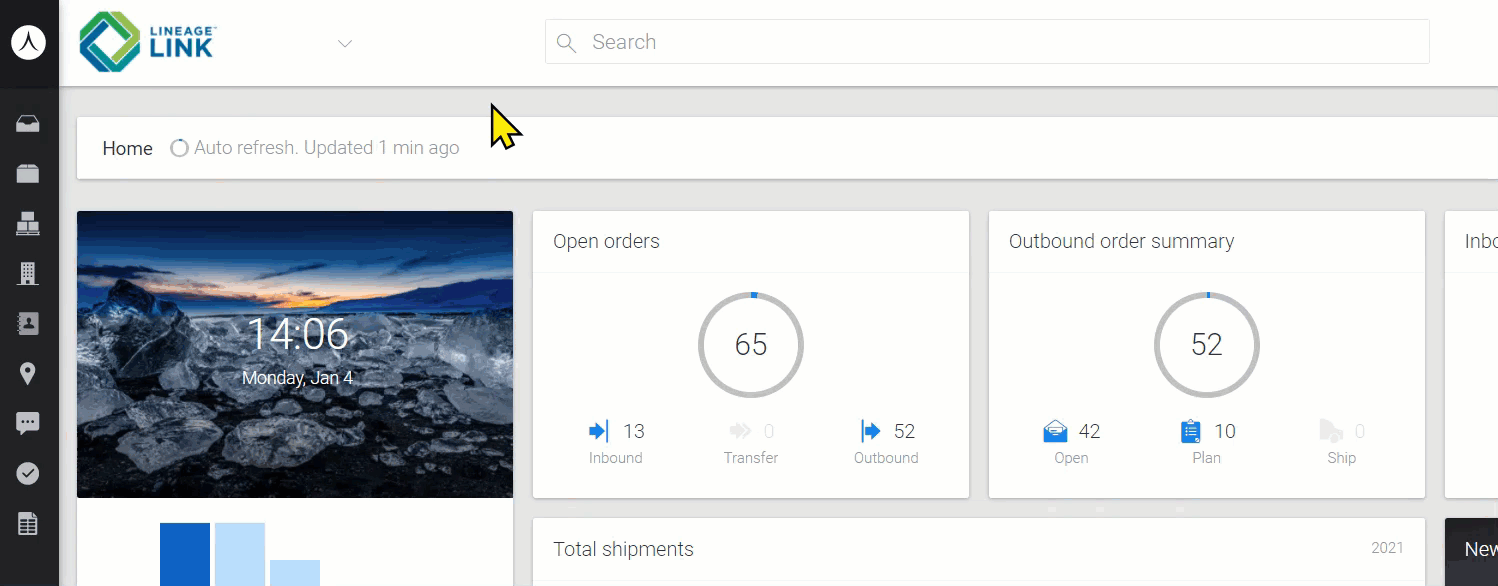1498x586 pixels.
Task: Click the Monday, Jan 4 date
Action: 297,378
